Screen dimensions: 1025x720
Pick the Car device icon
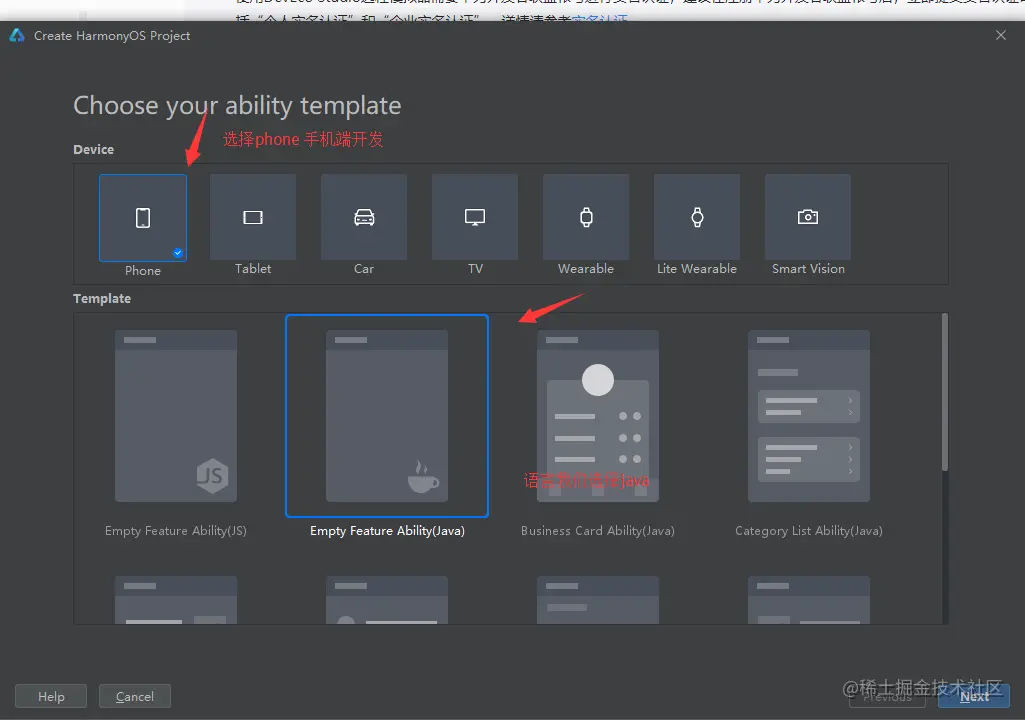(364, 217)
